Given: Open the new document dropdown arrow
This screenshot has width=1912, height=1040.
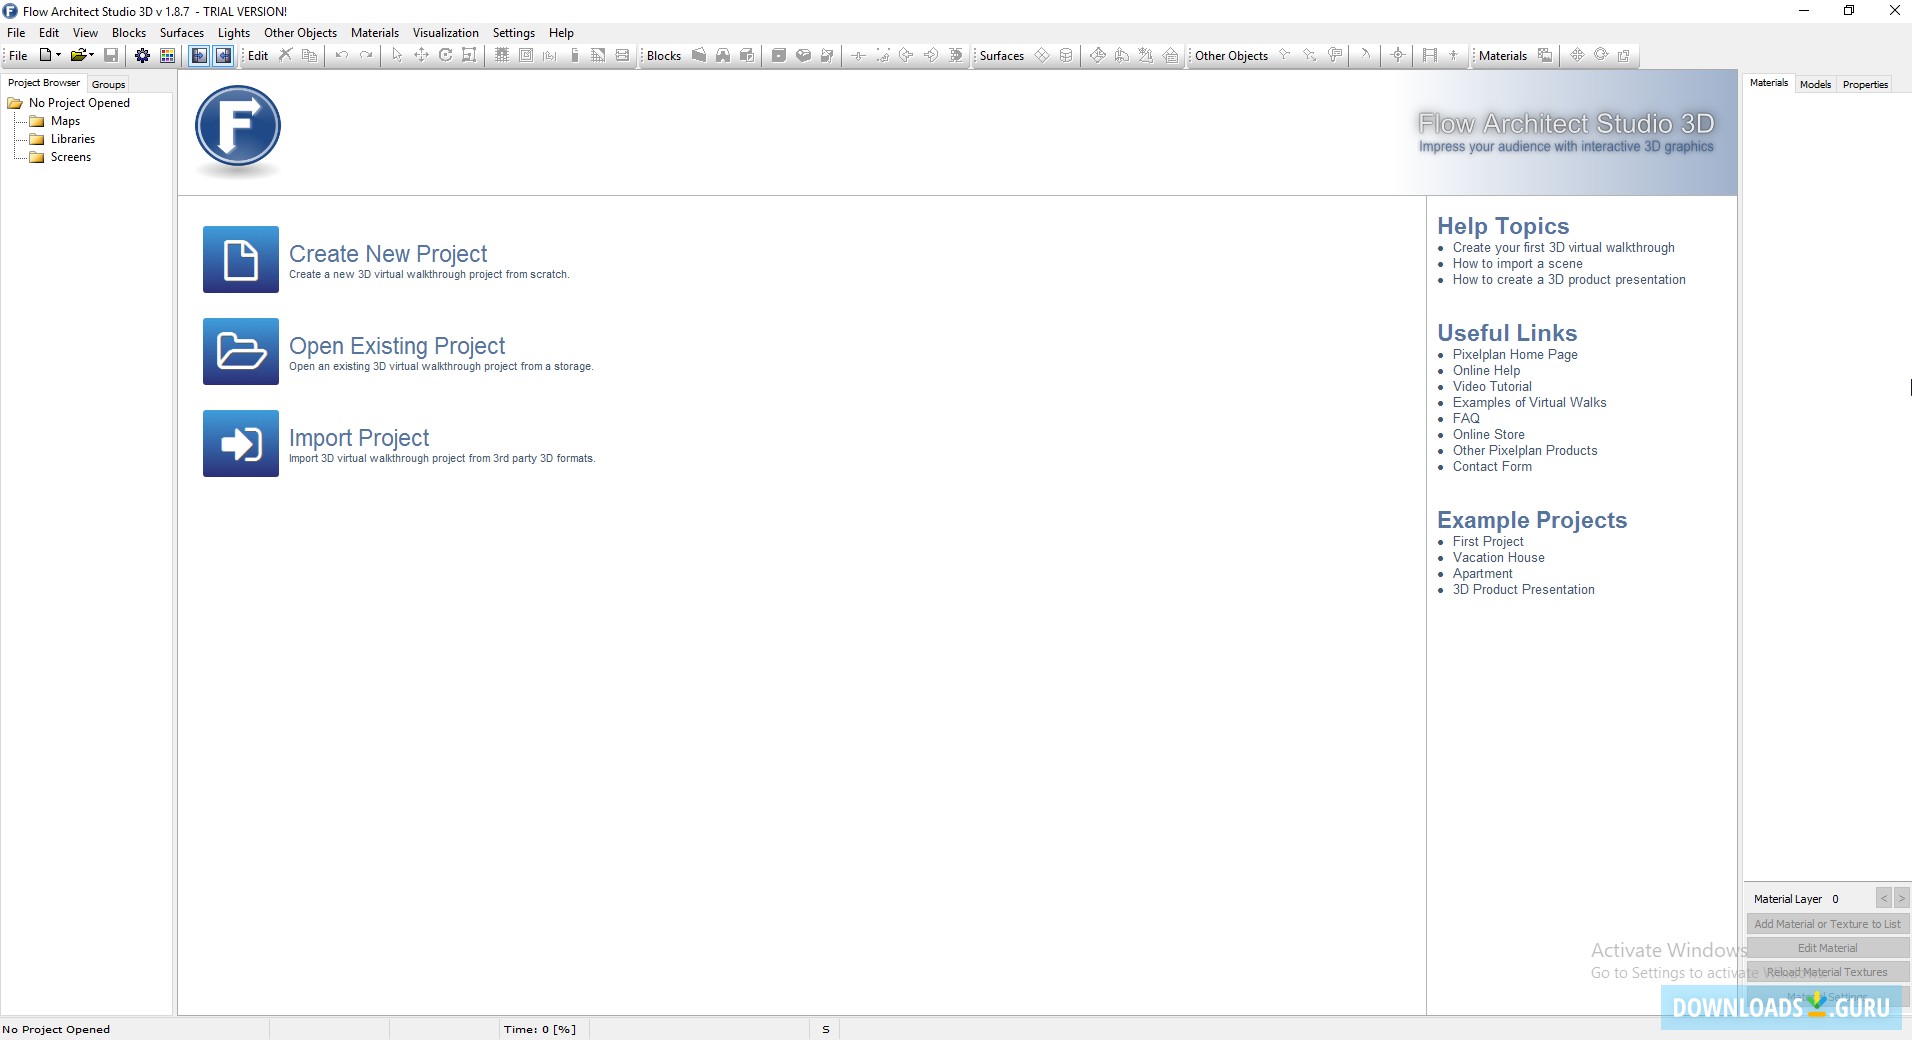Looking at the screenshot, I should (58, 55).
